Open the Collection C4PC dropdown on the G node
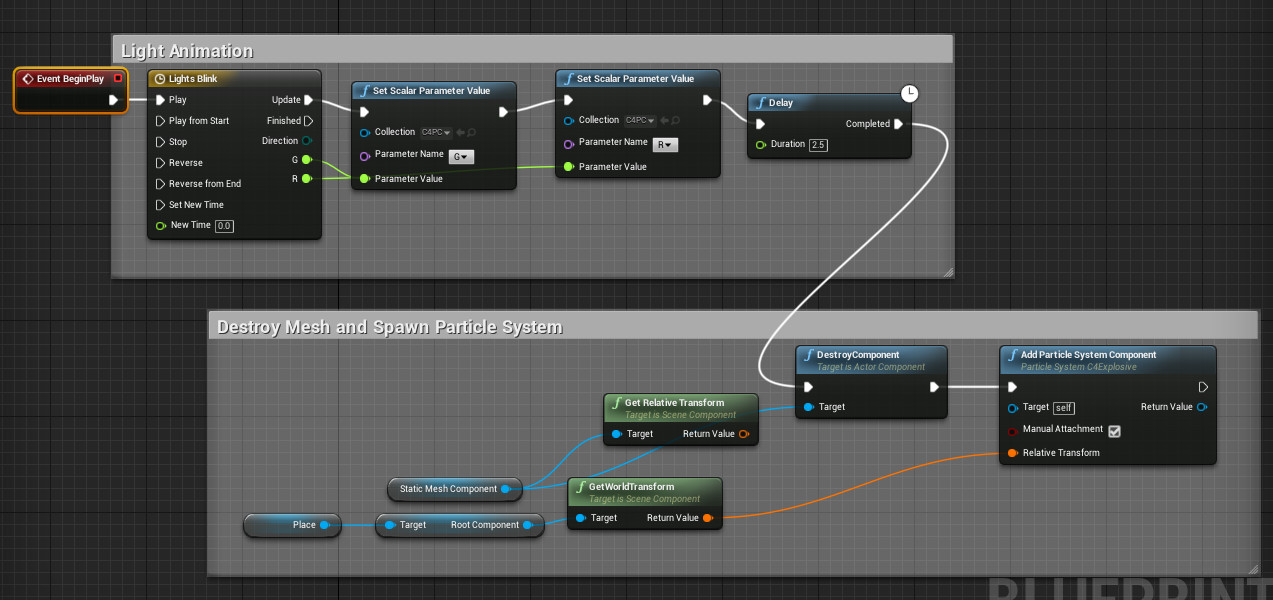 (x=436, y=132)
